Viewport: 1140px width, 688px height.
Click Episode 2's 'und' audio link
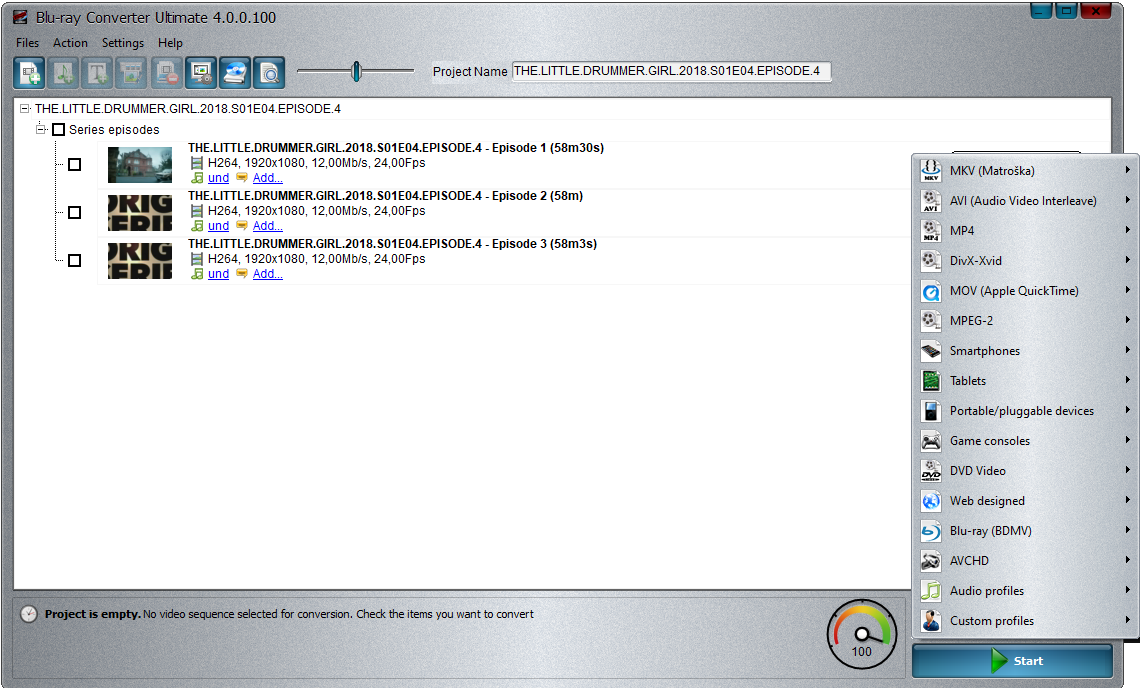coord(218,225)
